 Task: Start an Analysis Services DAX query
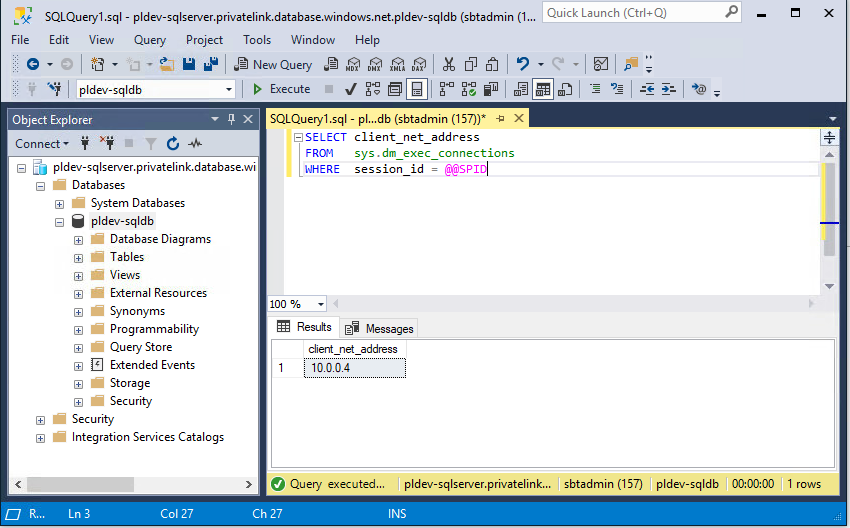point(419,65)
